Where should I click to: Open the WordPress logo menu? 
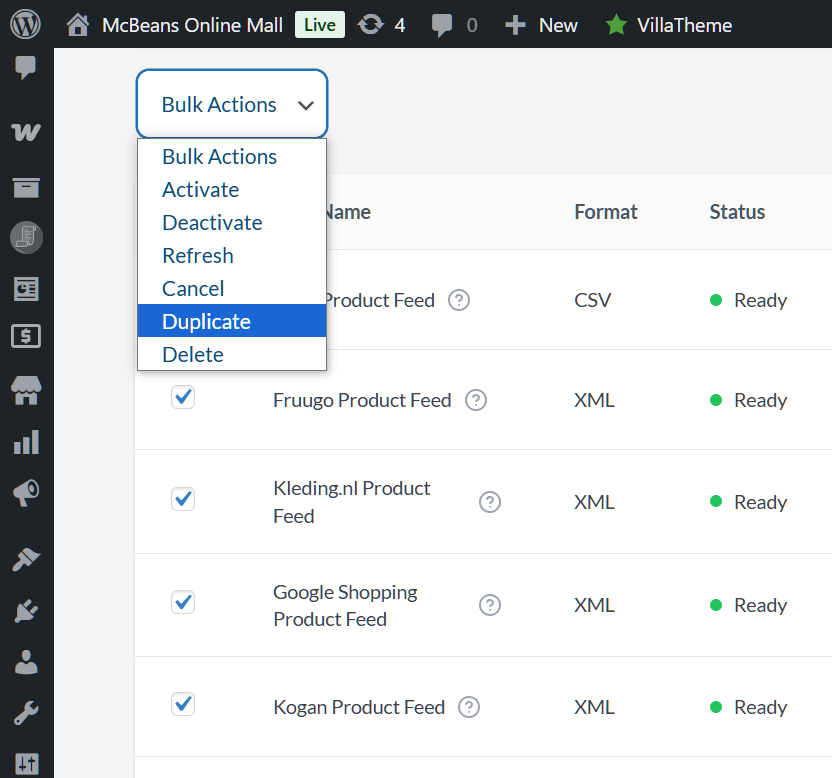pos(25,24)
